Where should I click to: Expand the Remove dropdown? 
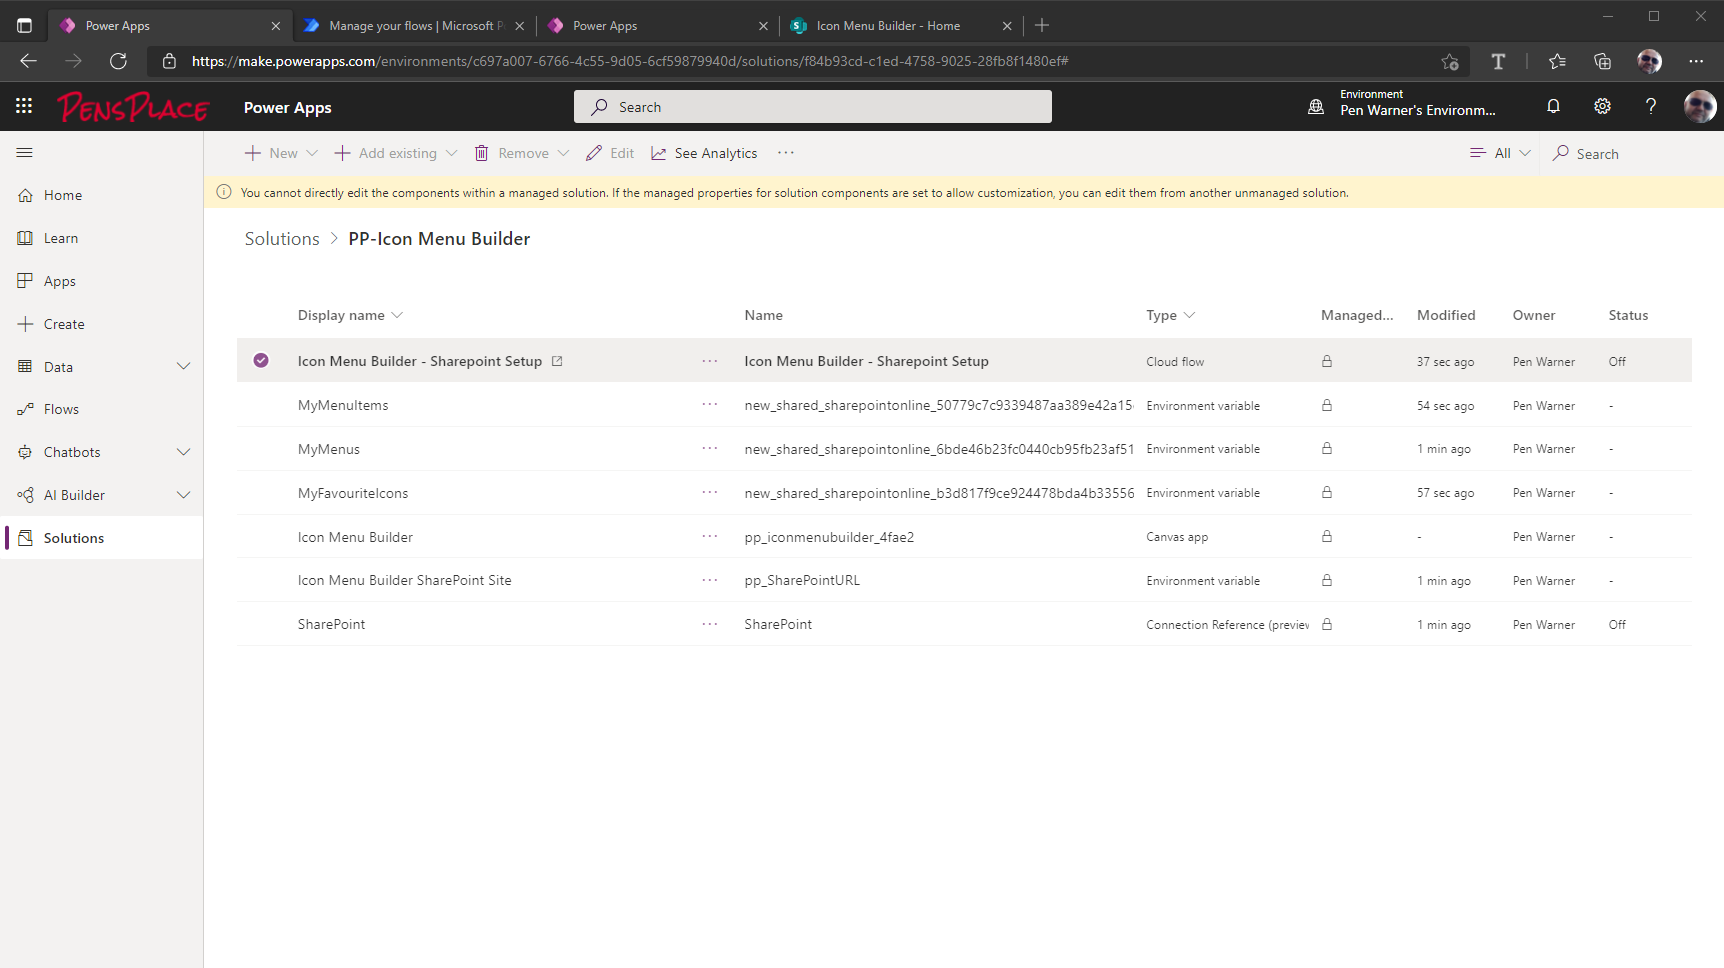click(x=563, y=153)
